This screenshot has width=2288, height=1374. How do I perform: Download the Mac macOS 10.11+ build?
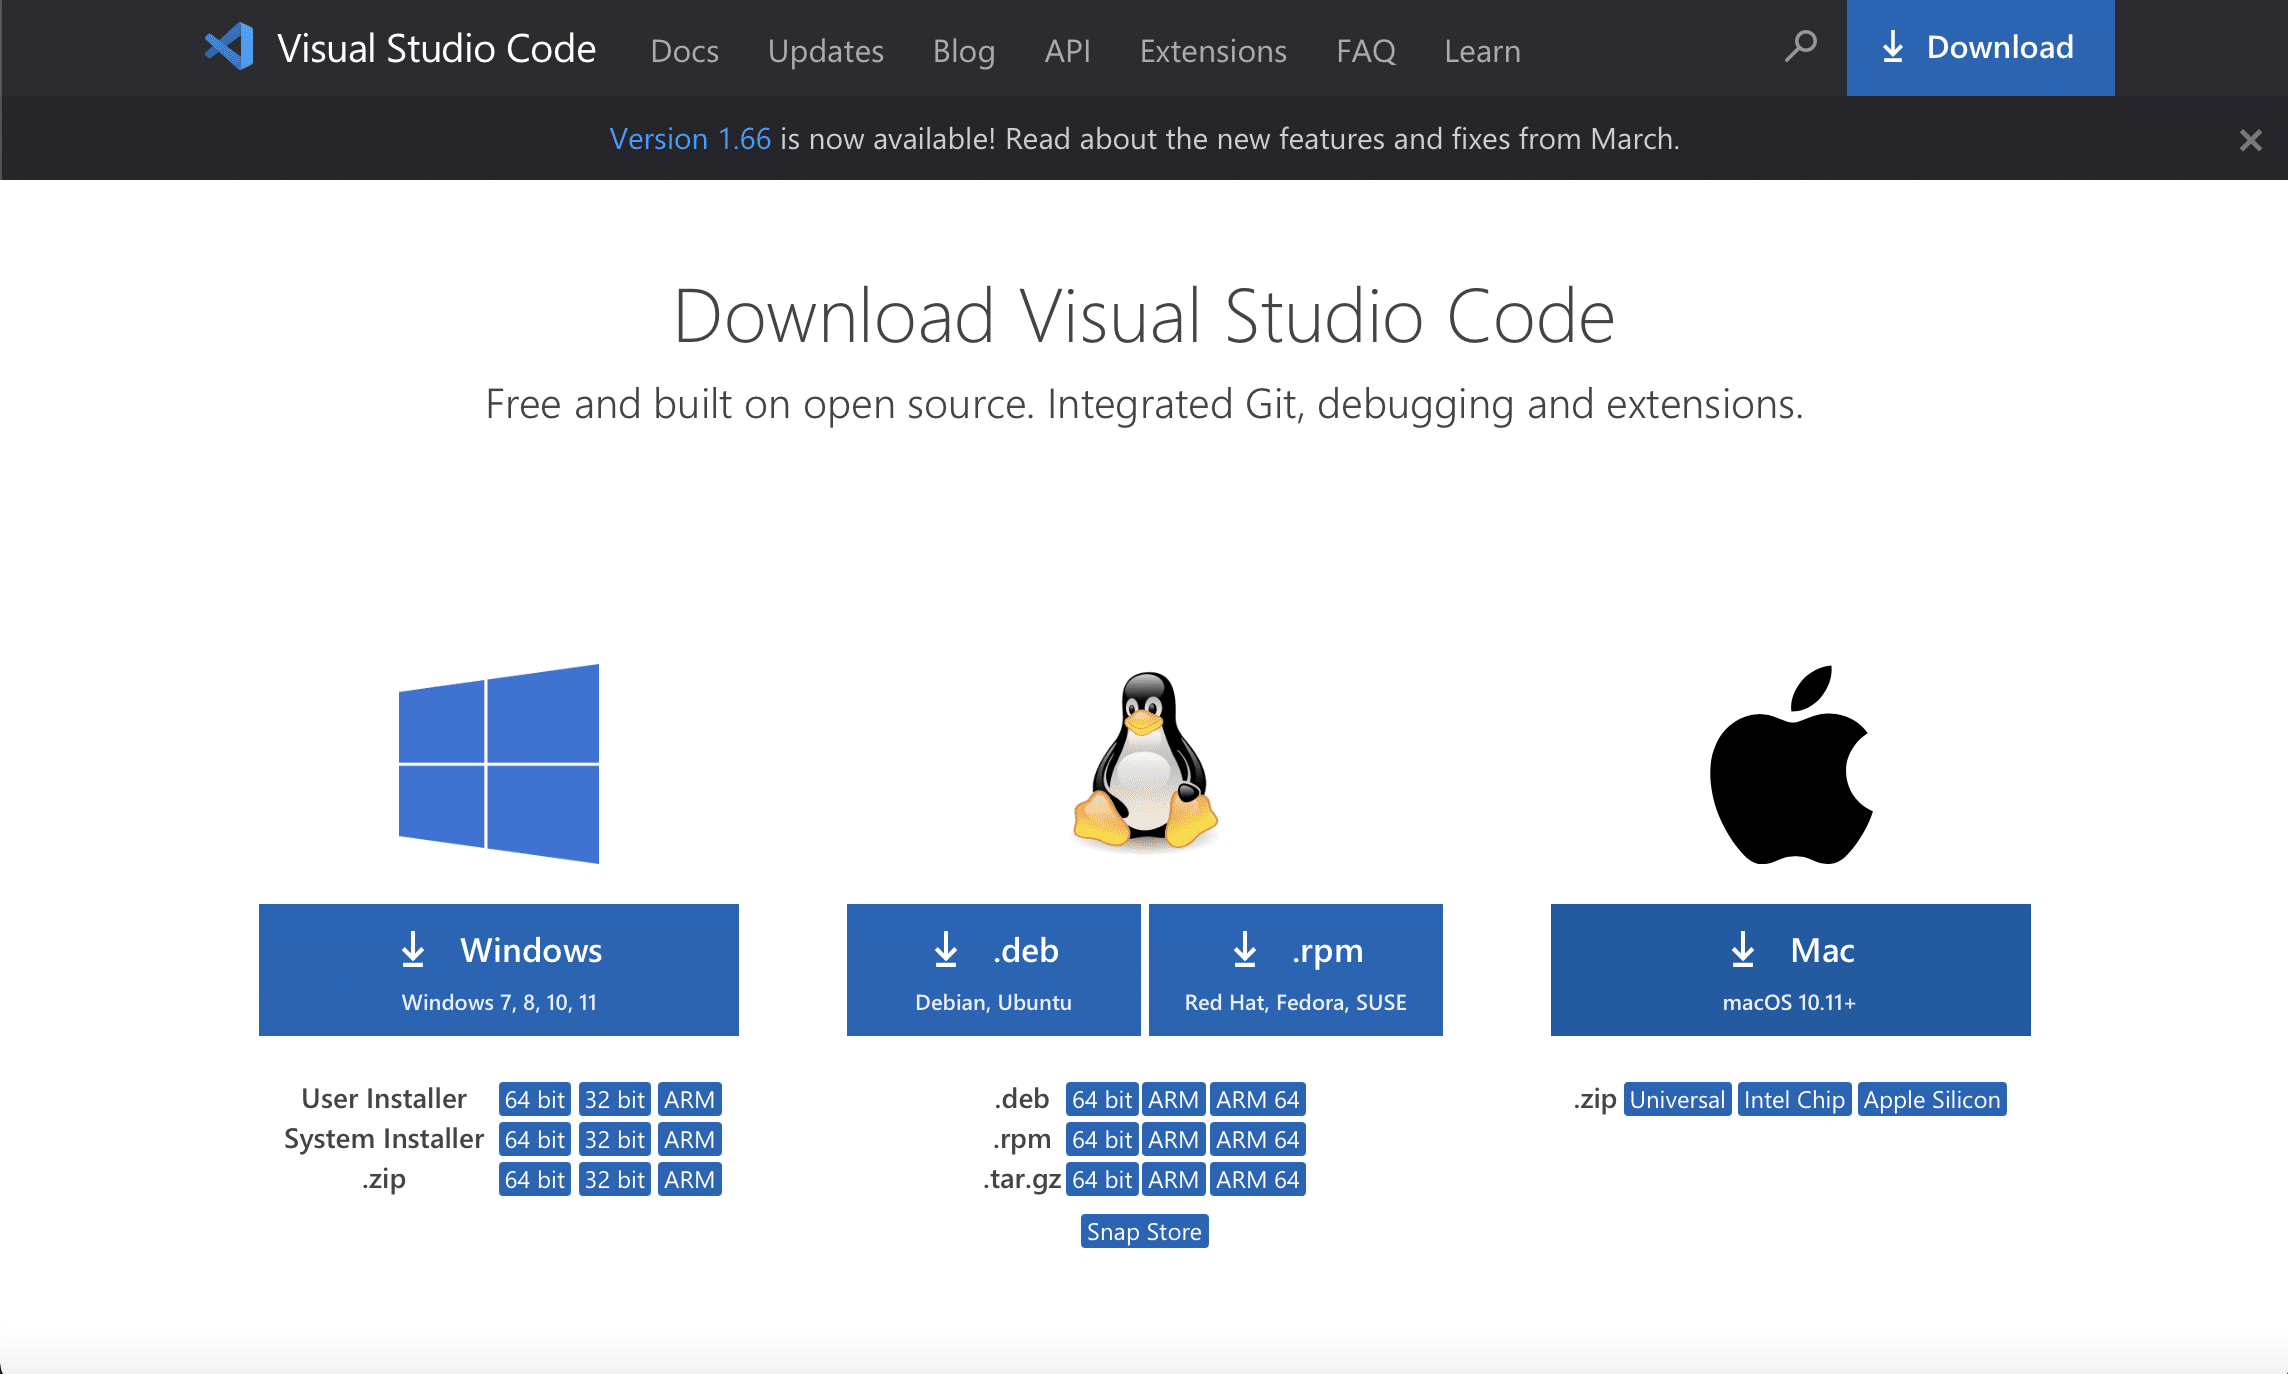[x=1790, y=970]
